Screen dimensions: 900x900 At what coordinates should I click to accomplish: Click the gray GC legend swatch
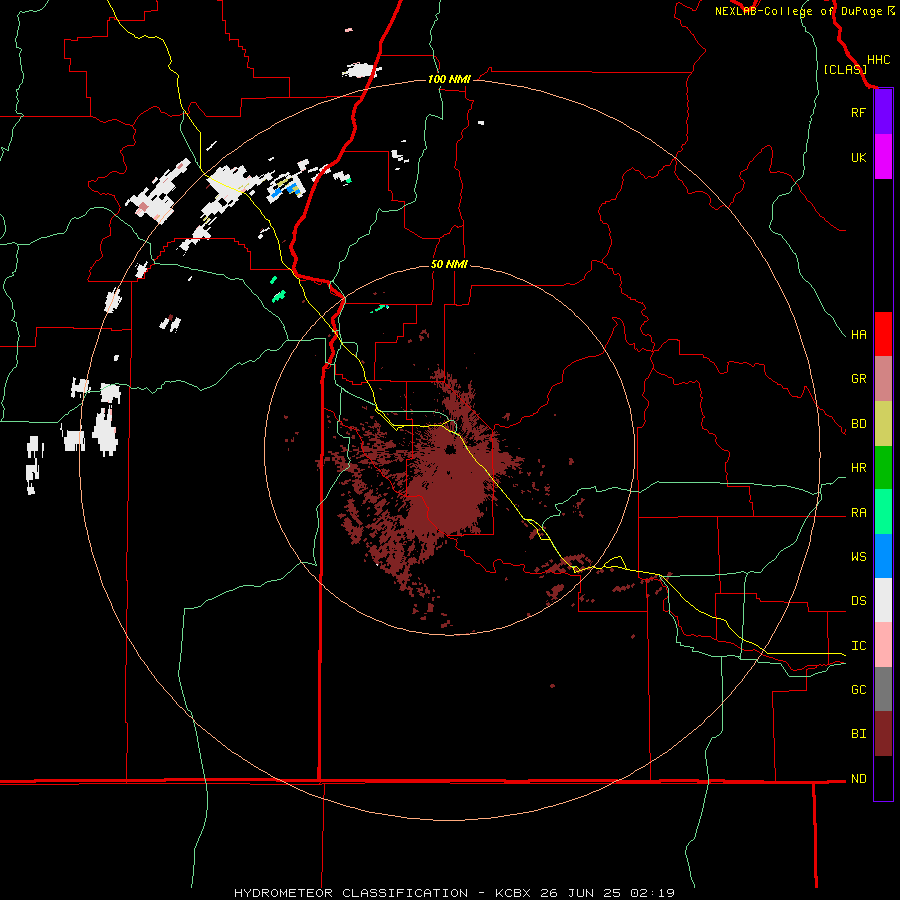(883, 689)
